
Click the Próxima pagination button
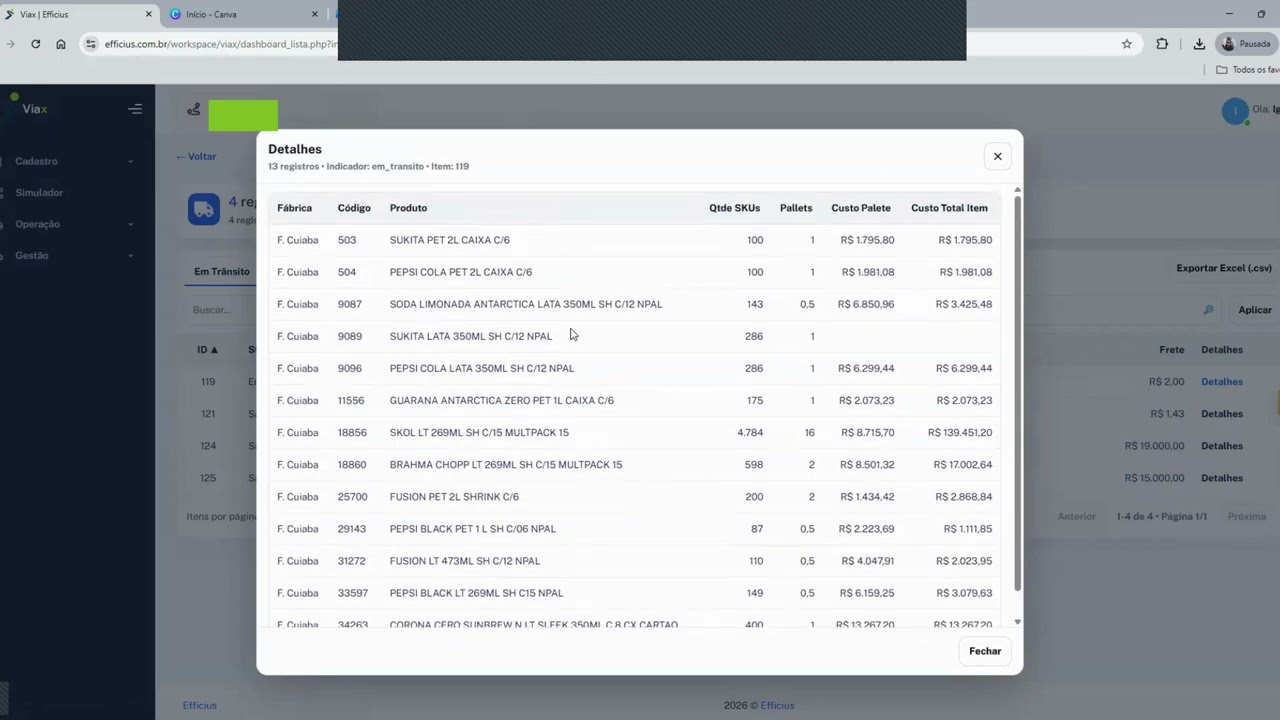pos(1247,517)
